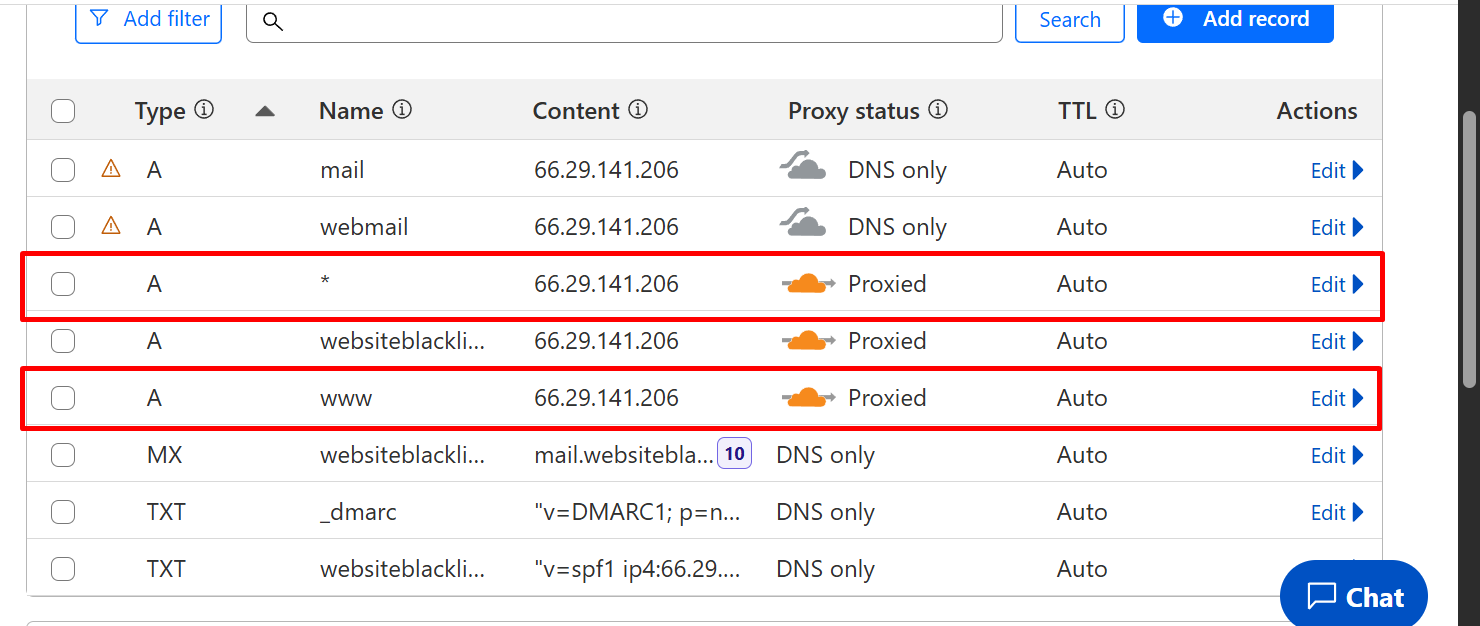Sort by Type using the arrow
This screenshot has width=1480, height=626.
tap(265, 111)
